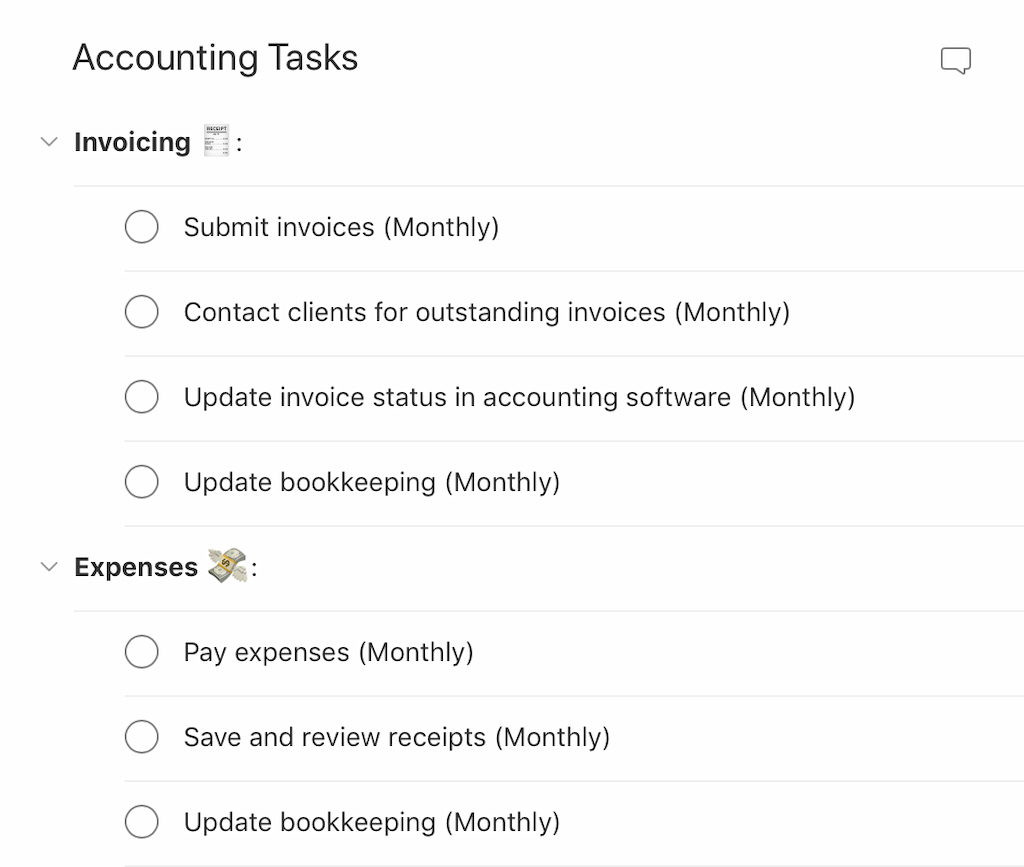
Task: Click the Accounting Tasks title
Action: tap(215, 58)
